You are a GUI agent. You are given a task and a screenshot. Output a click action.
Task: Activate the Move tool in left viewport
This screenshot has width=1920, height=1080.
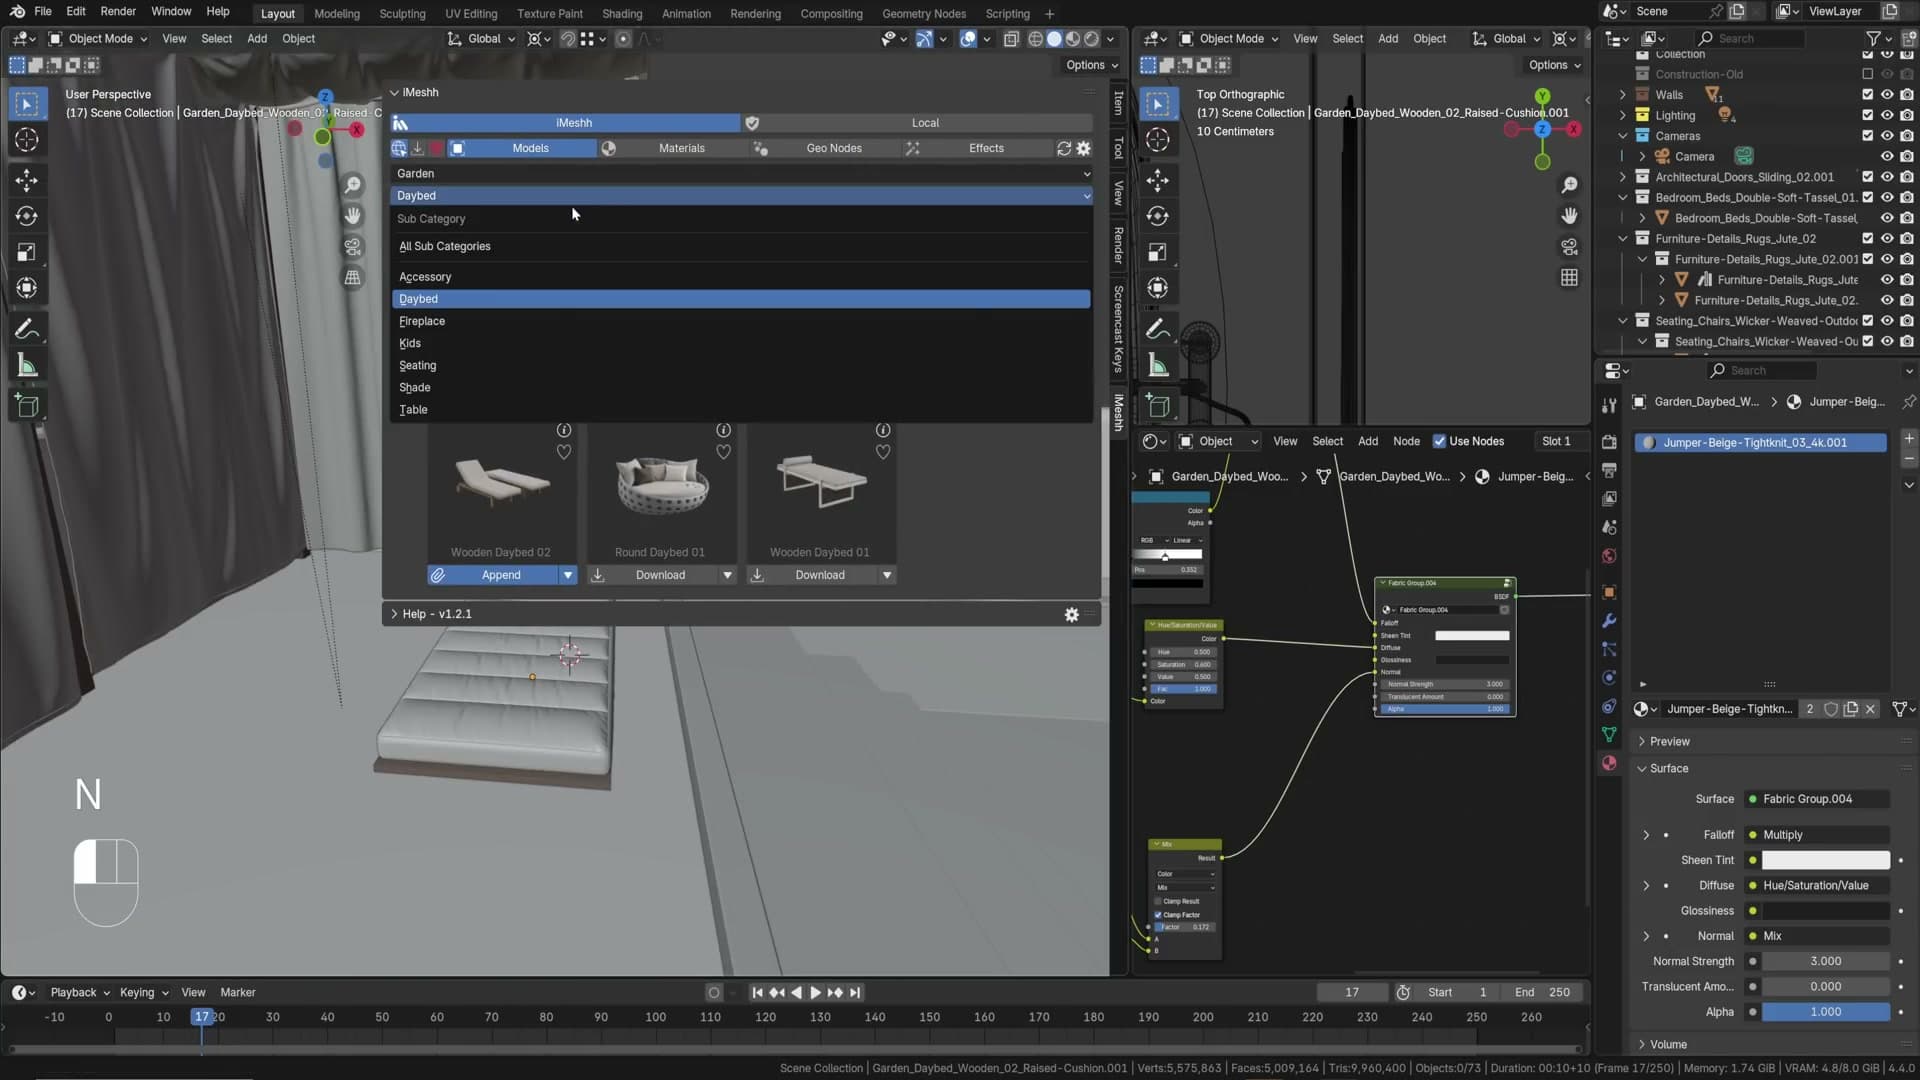tap(27, 180)
